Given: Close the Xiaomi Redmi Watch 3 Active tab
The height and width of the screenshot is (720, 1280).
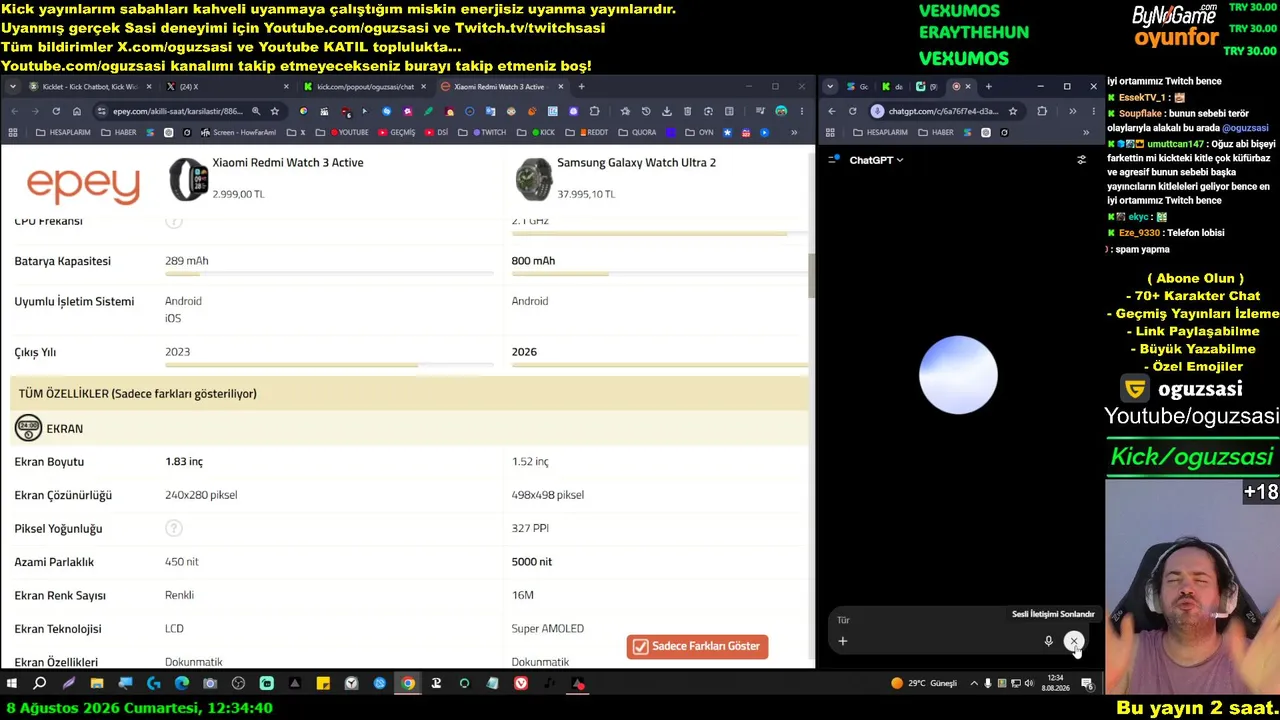Looking at the screenshot, I should tap(560, 87).
